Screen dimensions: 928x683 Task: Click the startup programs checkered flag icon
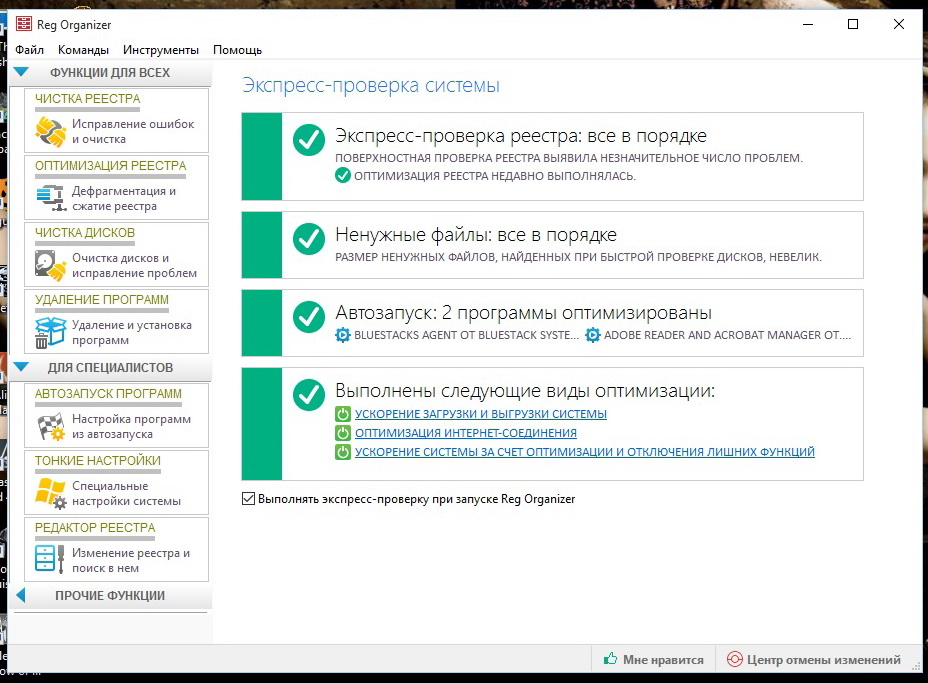[x=50, y=427]
